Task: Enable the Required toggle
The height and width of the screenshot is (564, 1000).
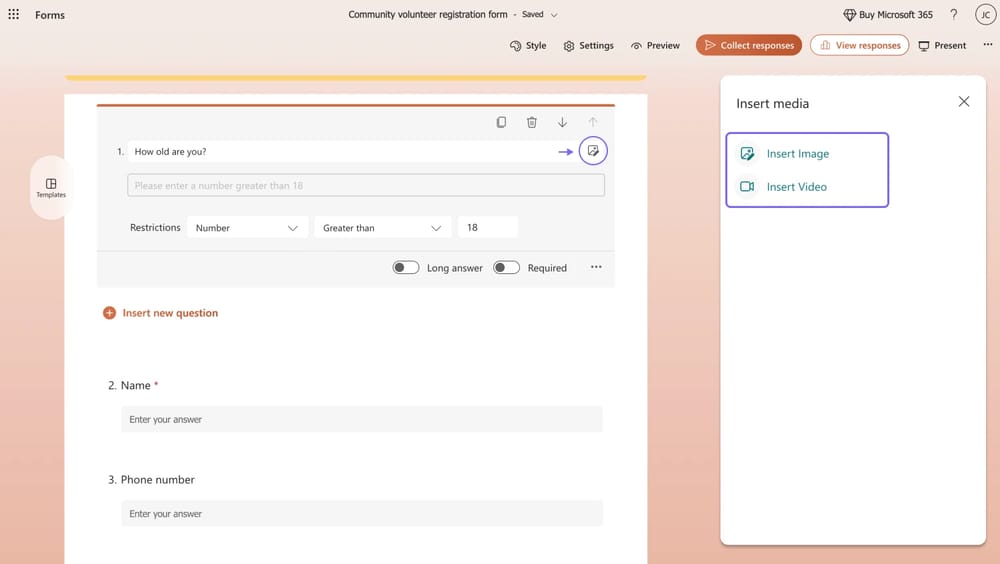Action: [x=506, y=268]
